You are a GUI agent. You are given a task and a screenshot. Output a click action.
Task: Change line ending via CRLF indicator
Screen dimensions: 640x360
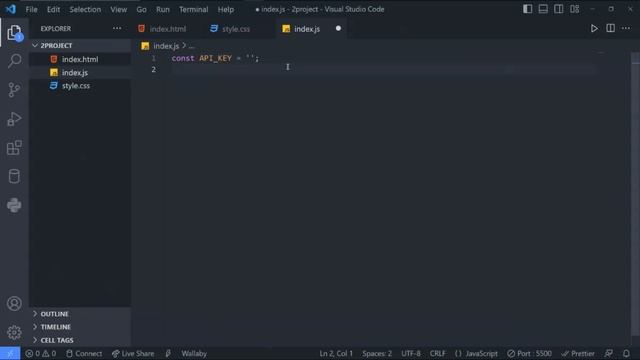(438, 353)
